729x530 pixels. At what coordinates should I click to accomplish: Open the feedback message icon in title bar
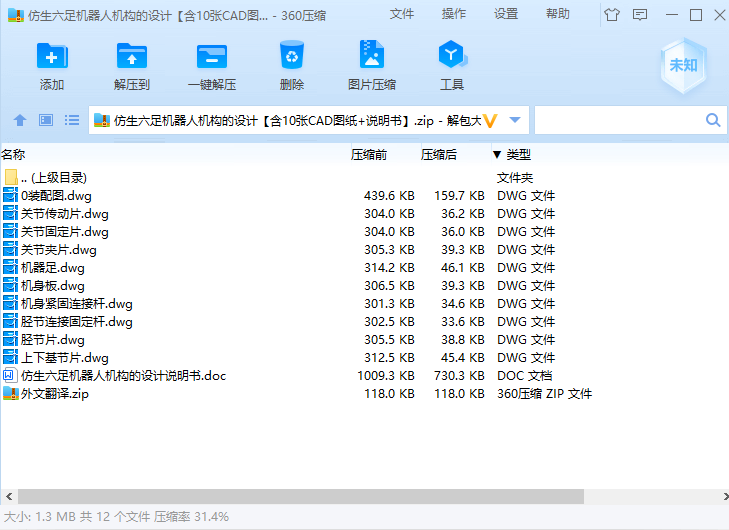(x=640, y=15)
